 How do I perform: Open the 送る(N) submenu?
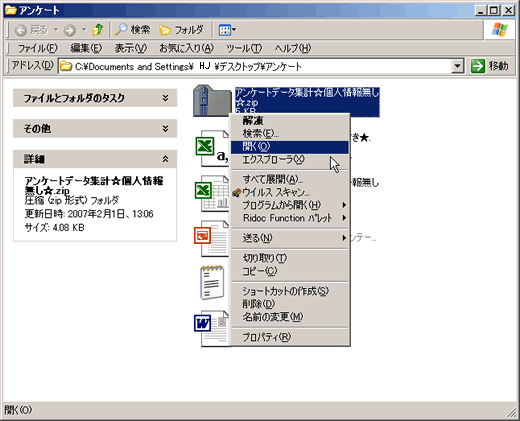click(x=290, y=238)
